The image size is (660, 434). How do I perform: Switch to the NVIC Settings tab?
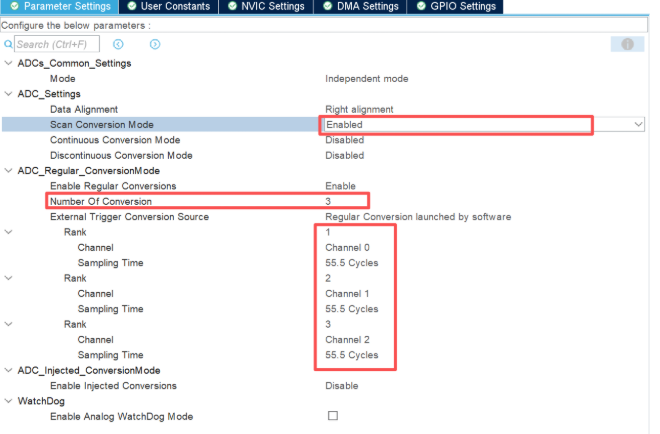[x=266, y=7]
